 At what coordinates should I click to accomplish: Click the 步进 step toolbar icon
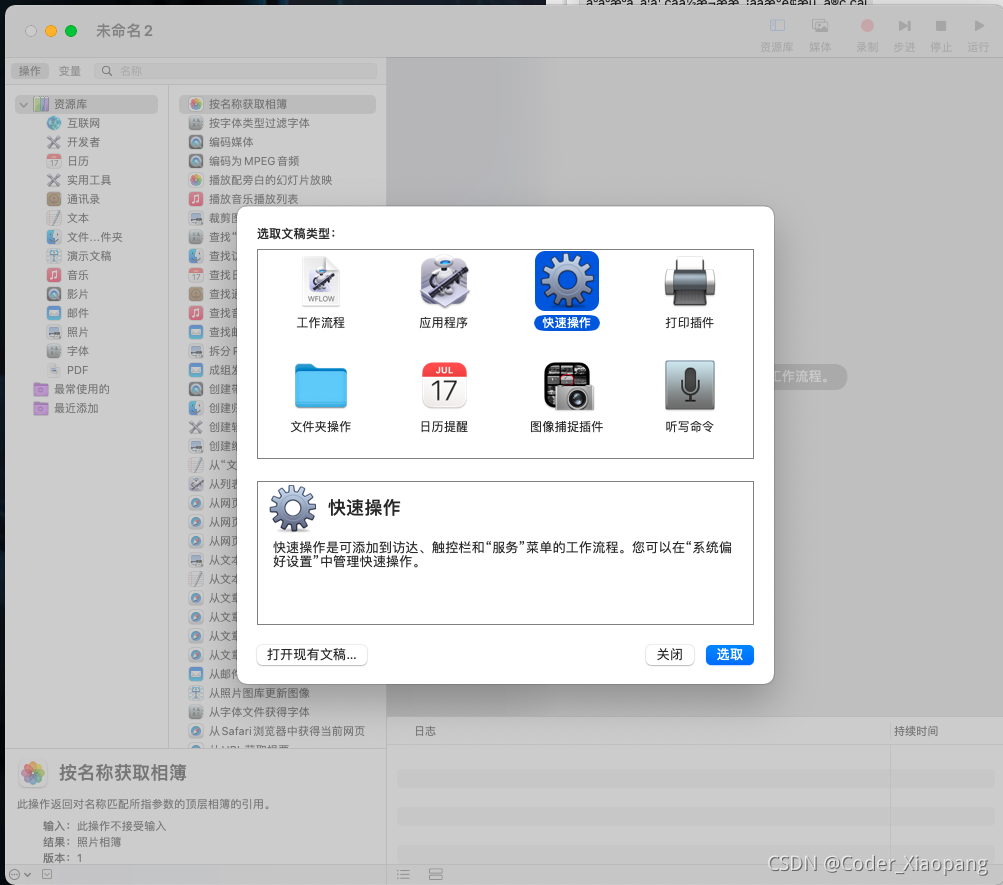(904, 26)
